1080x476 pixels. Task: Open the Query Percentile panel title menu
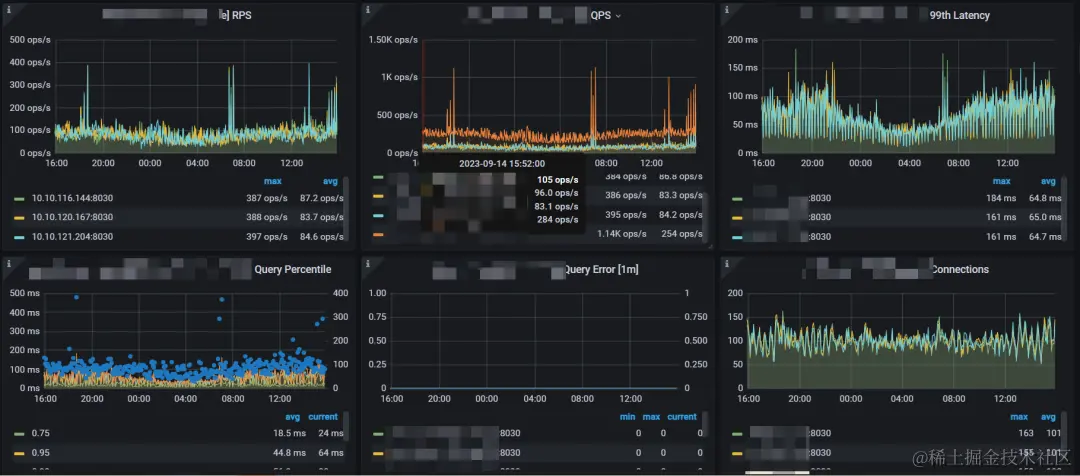coord(293,269)
